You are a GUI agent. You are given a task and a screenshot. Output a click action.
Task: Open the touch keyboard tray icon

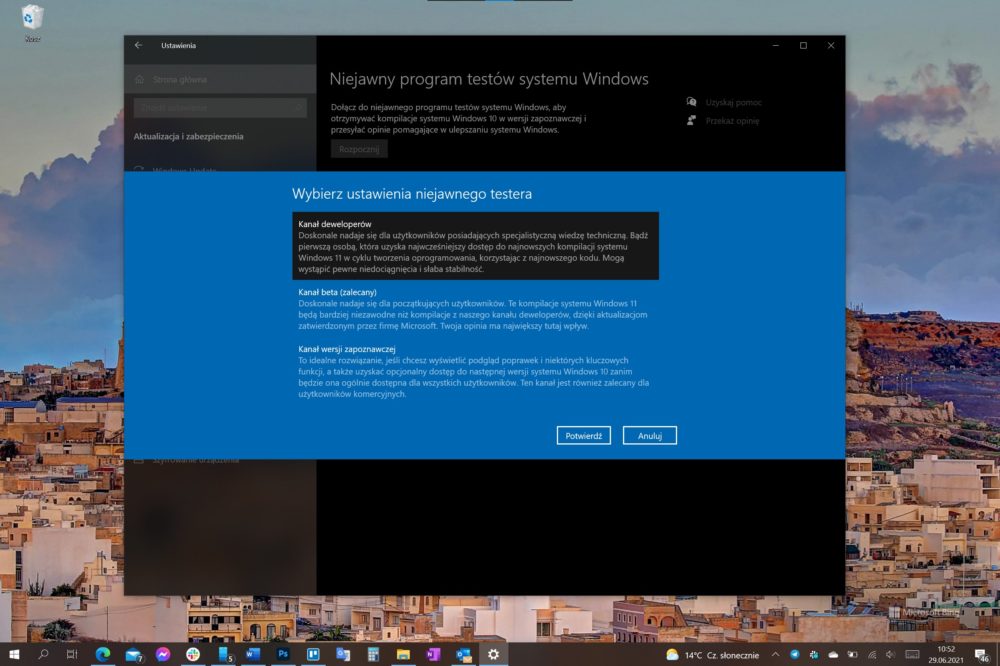pos(913,655)
